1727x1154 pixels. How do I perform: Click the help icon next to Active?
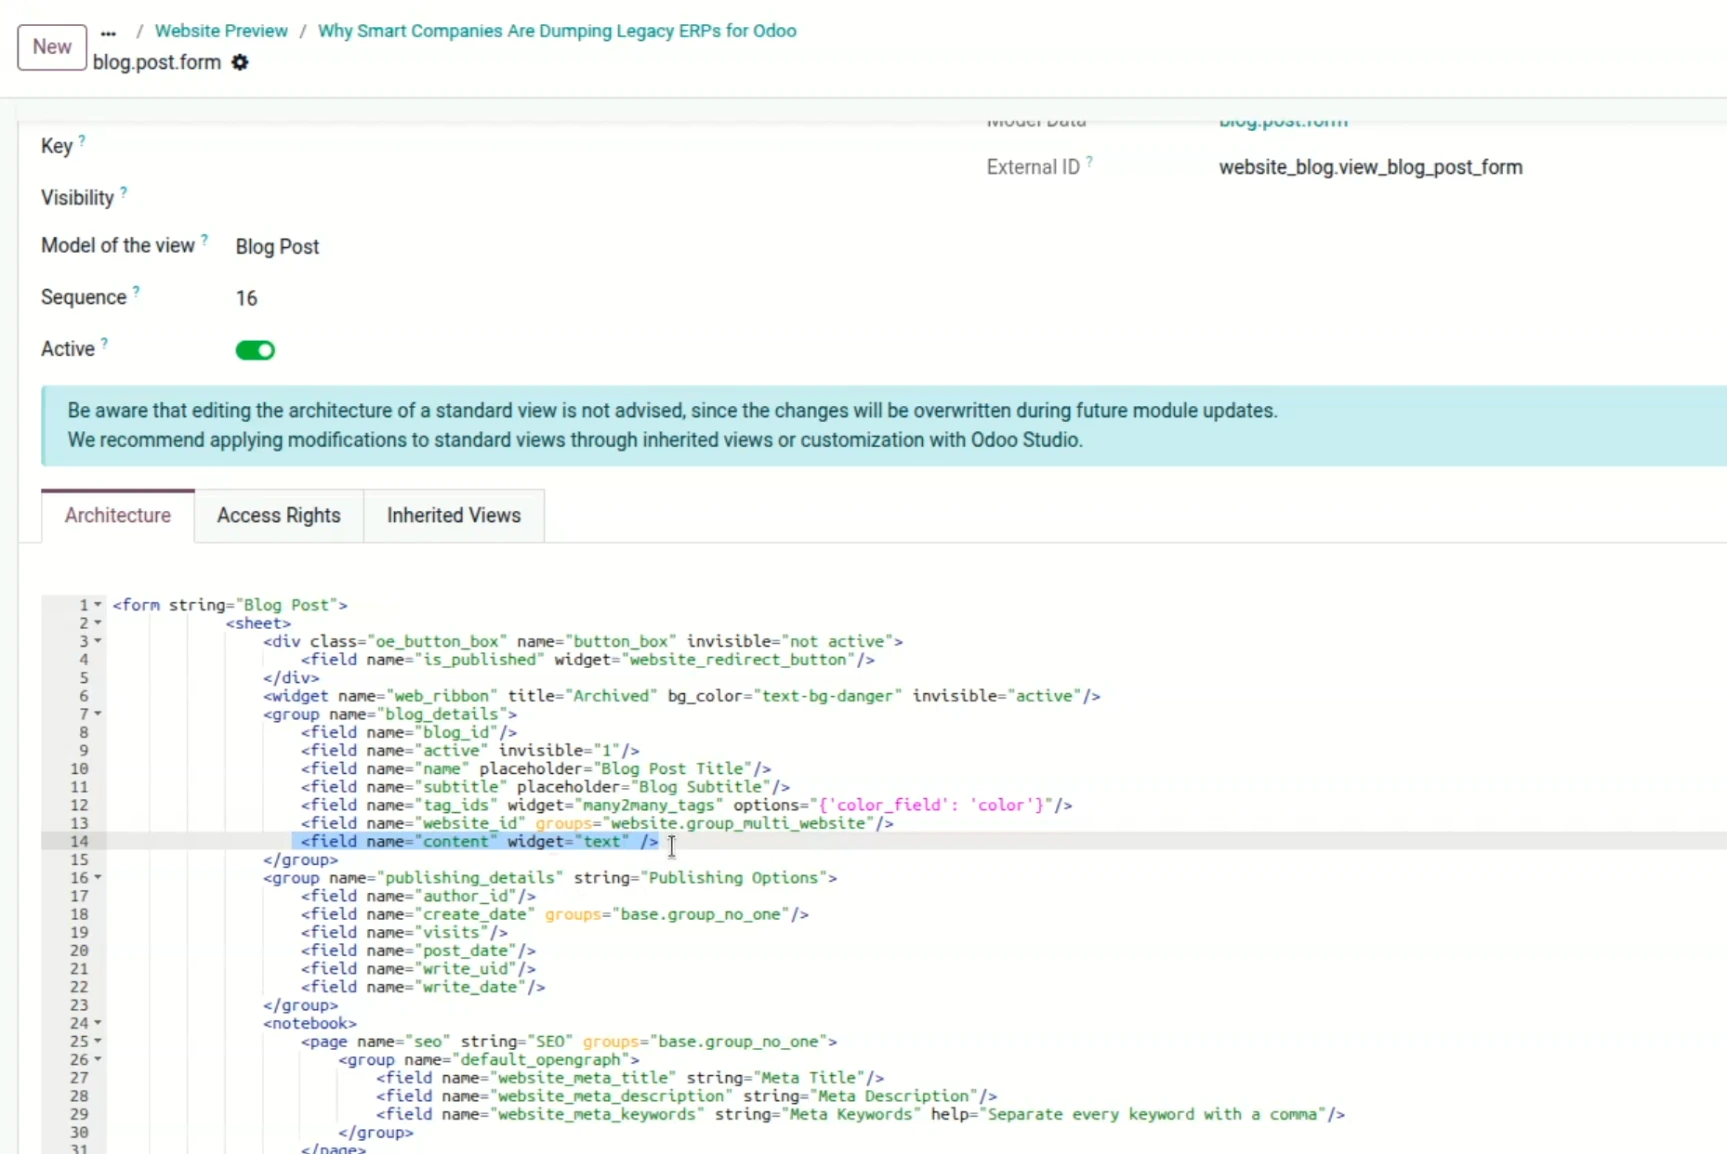point(104,344)
